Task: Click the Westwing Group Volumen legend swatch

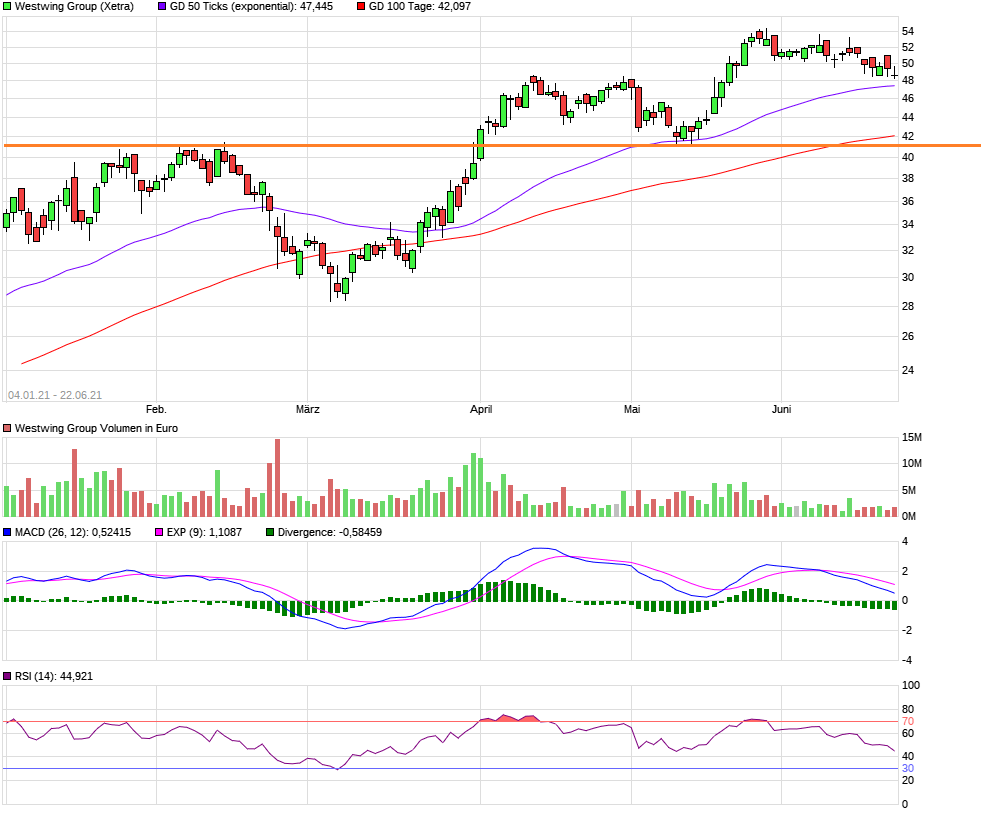Action: point(7,428)
